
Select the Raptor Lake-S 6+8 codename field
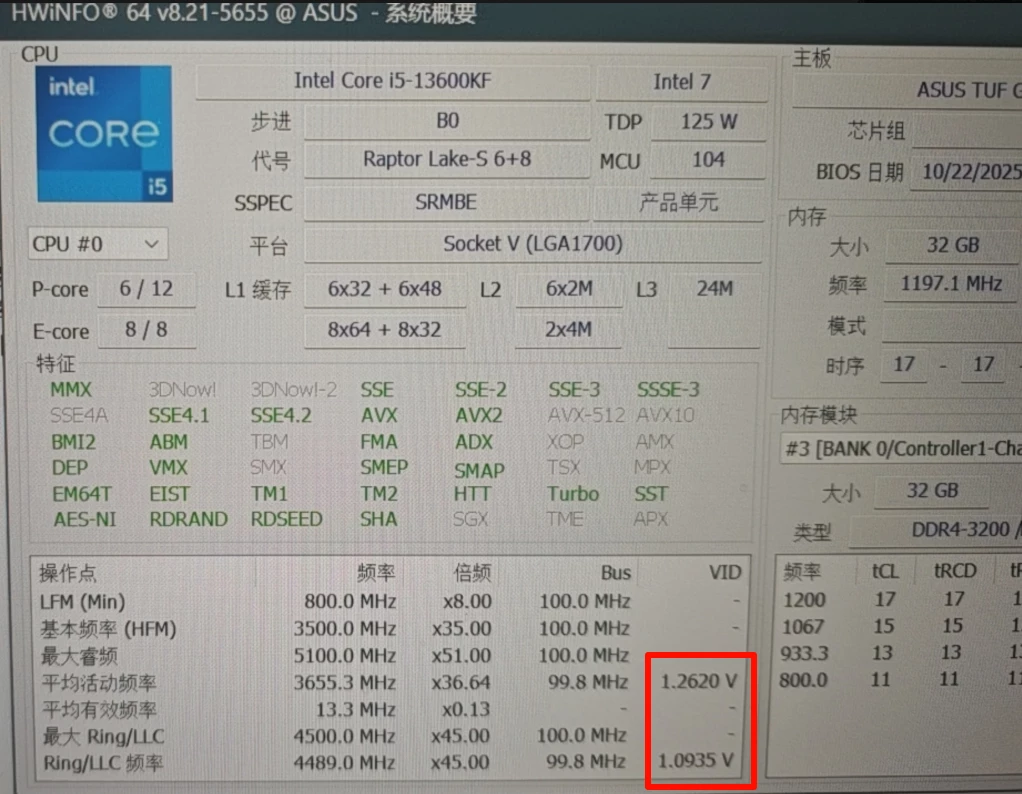click(x=446, y=160)
